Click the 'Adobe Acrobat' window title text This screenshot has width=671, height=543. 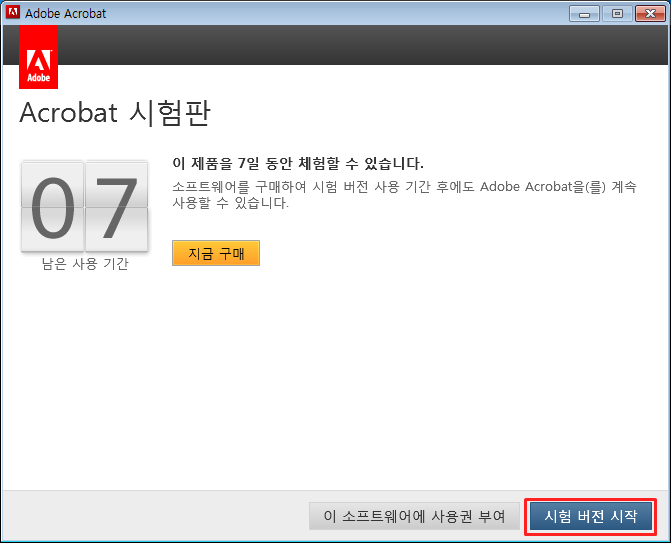tap(65, 13)
